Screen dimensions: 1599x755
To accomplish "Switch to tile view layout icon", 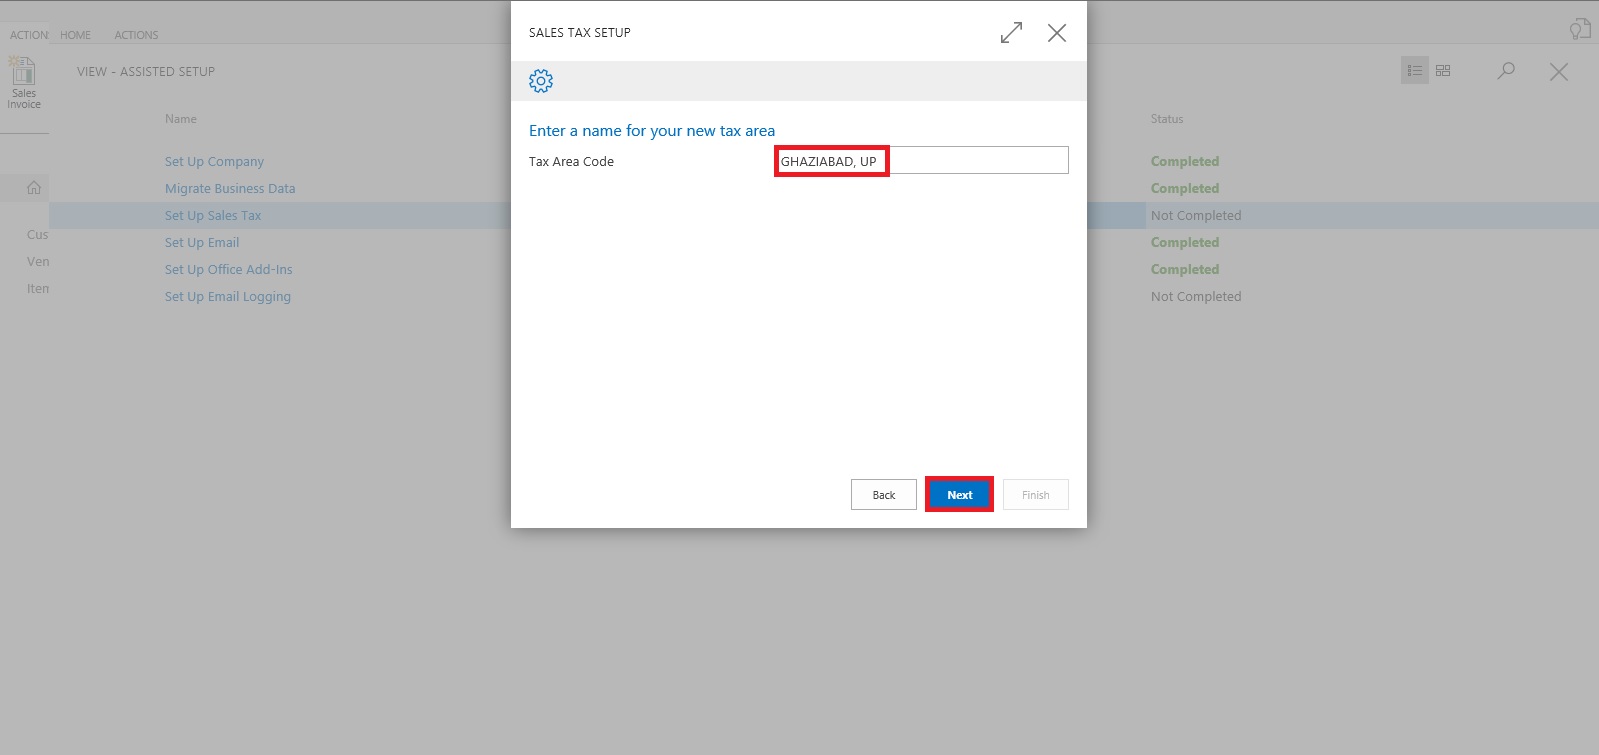I will pos(1443,71).
